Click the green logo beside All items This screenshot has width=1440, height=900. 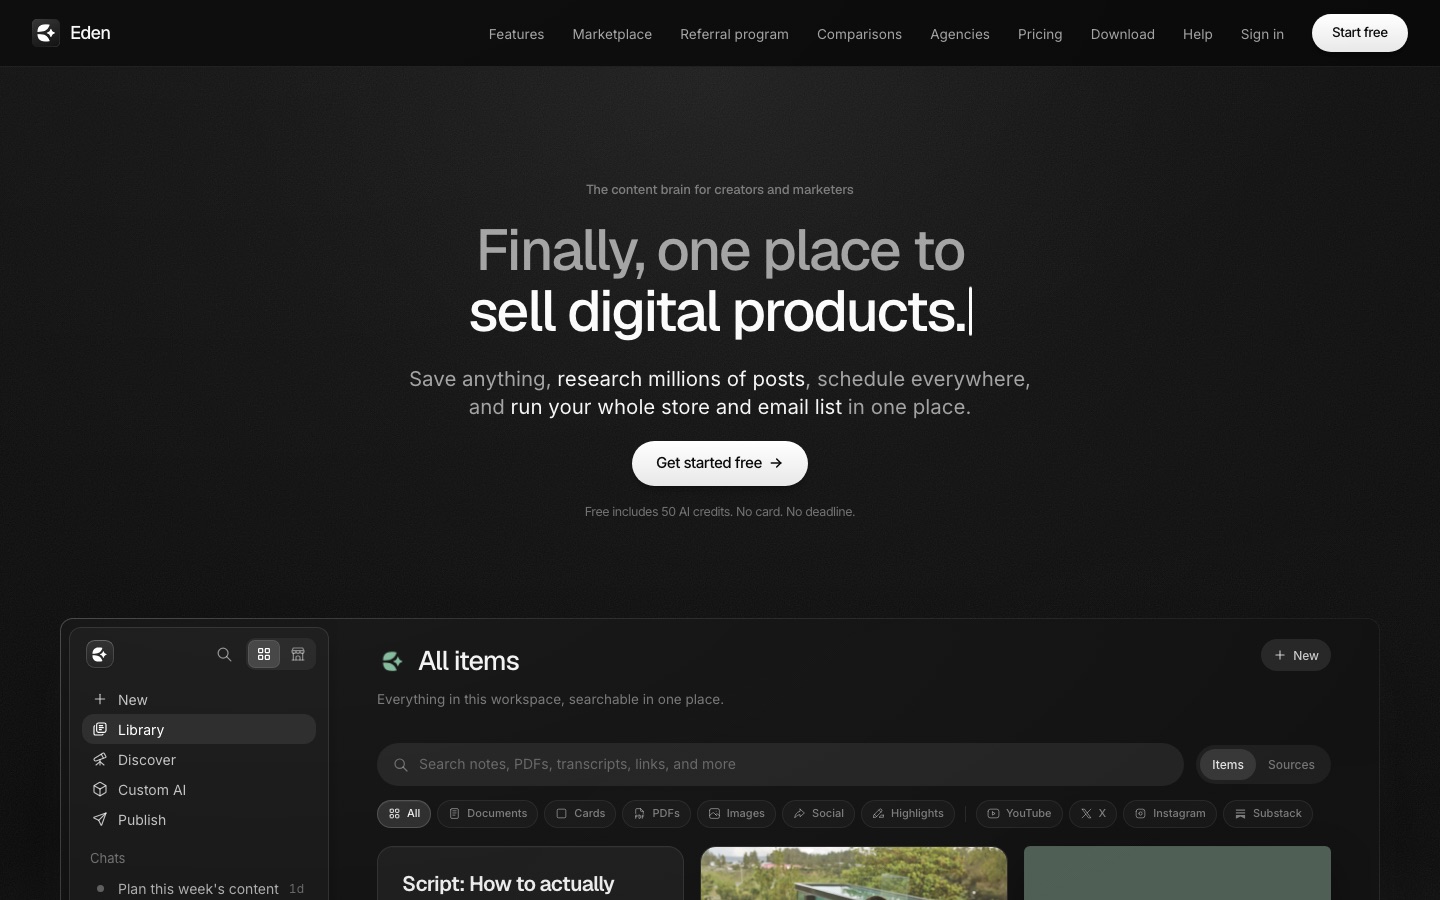392,661
